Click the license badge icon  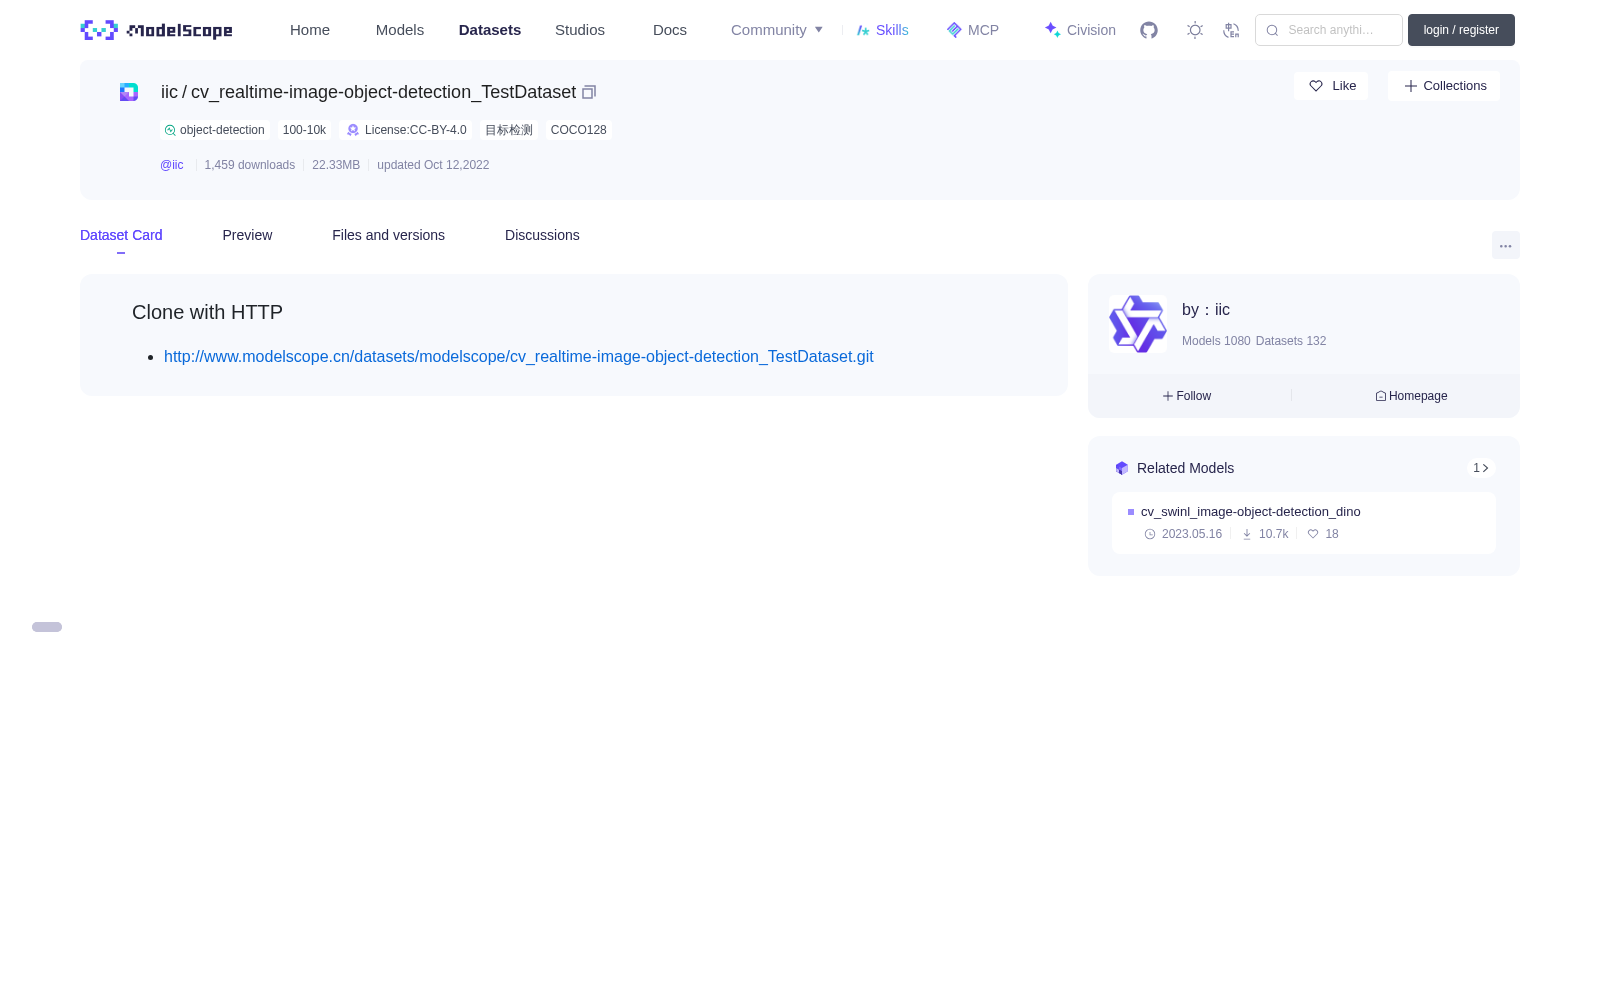tap(353, 130)
